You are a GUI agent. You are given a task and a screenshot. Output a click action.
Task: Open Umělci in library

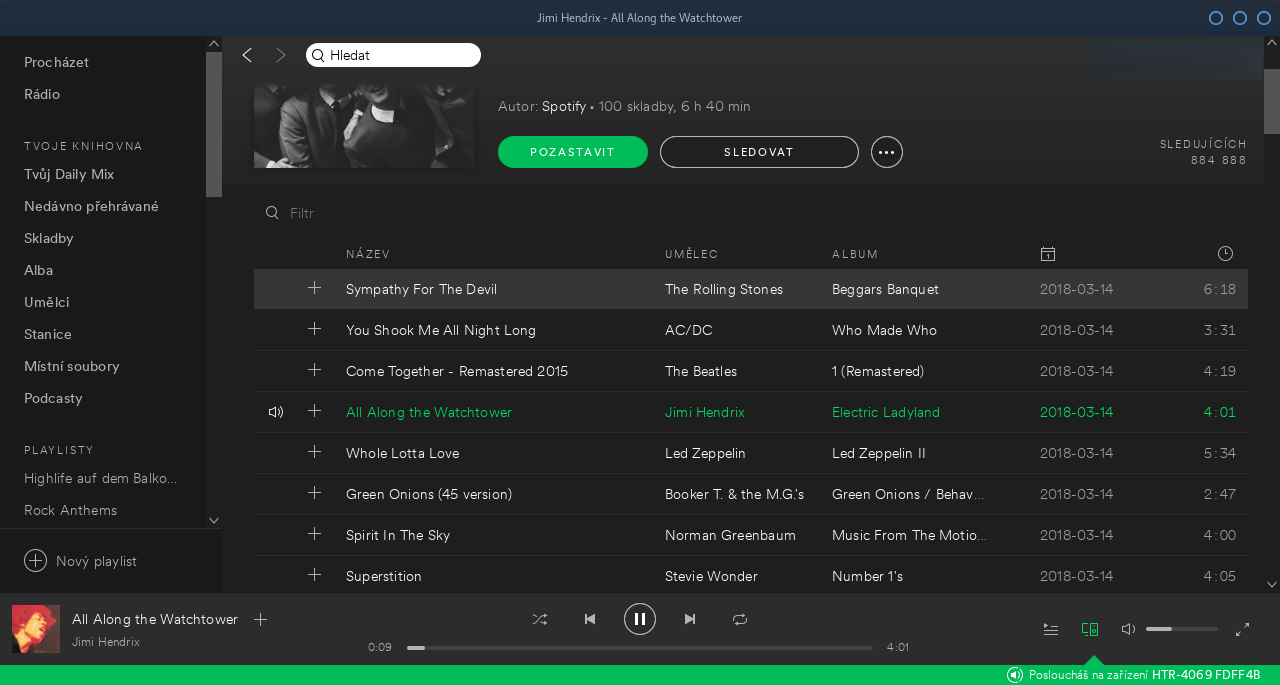point(47,302)
